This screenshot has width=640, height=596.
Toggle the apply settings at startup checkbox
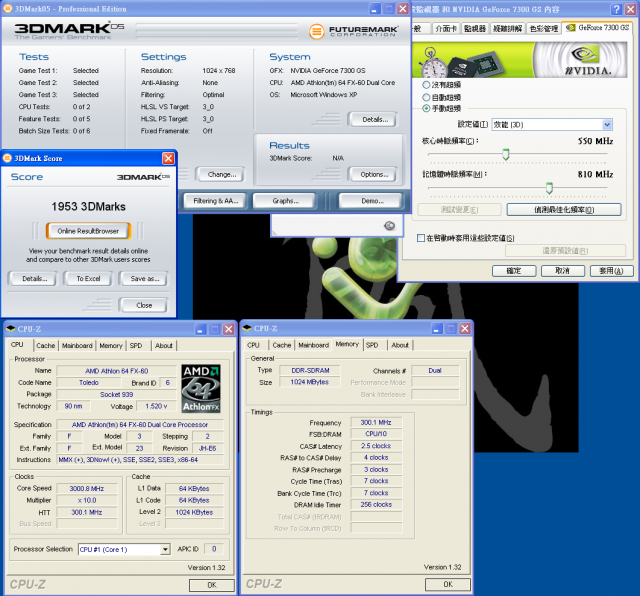point(421,238)
